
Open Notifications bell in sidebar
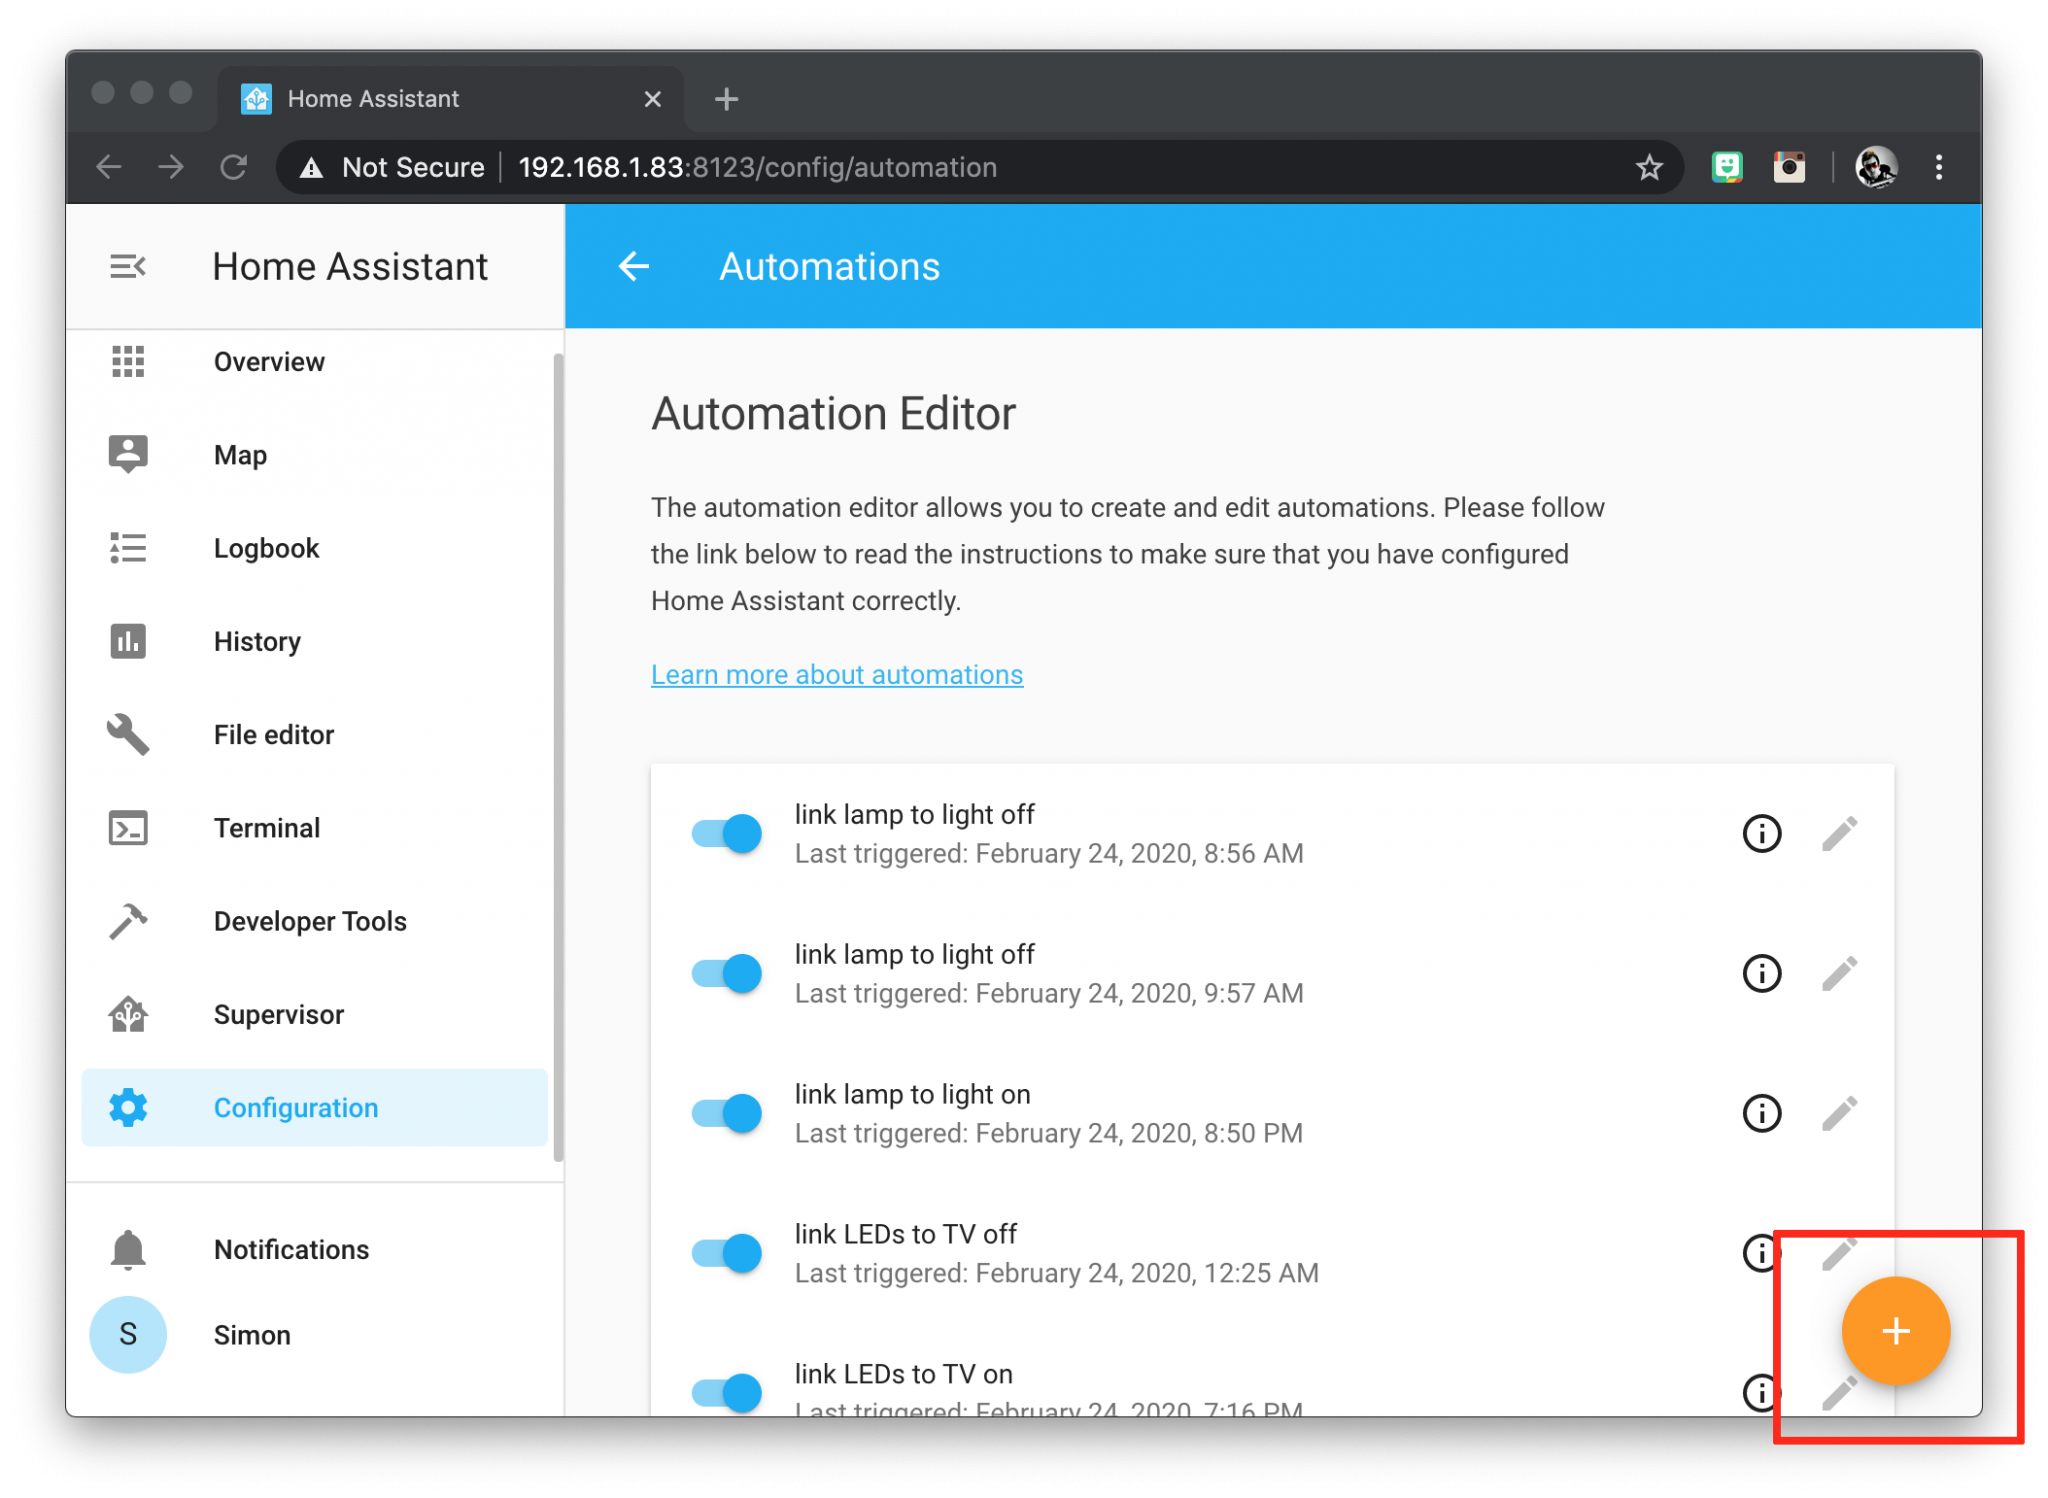point(128,1250)
